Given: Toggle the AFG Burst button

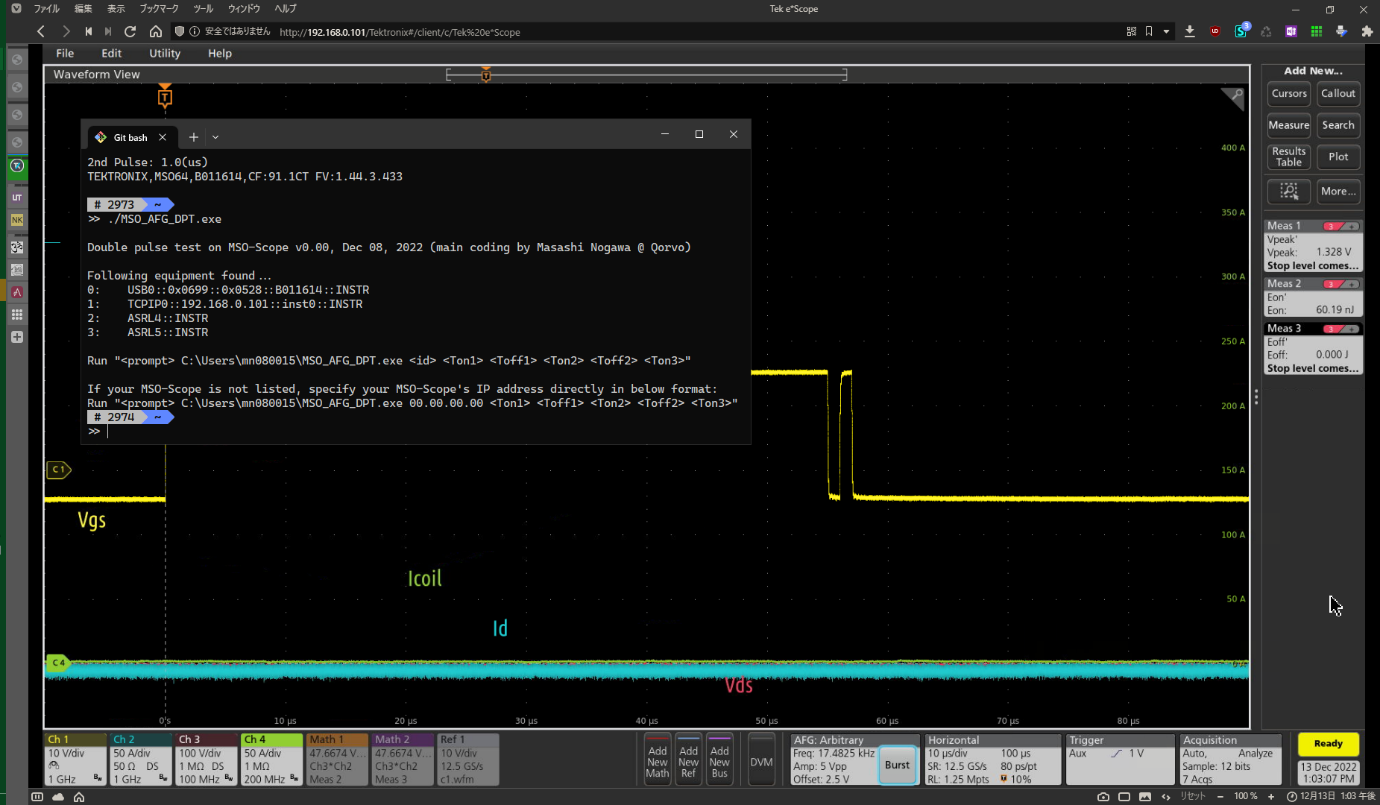Looking at the screenshot, I should click(897, 765).
